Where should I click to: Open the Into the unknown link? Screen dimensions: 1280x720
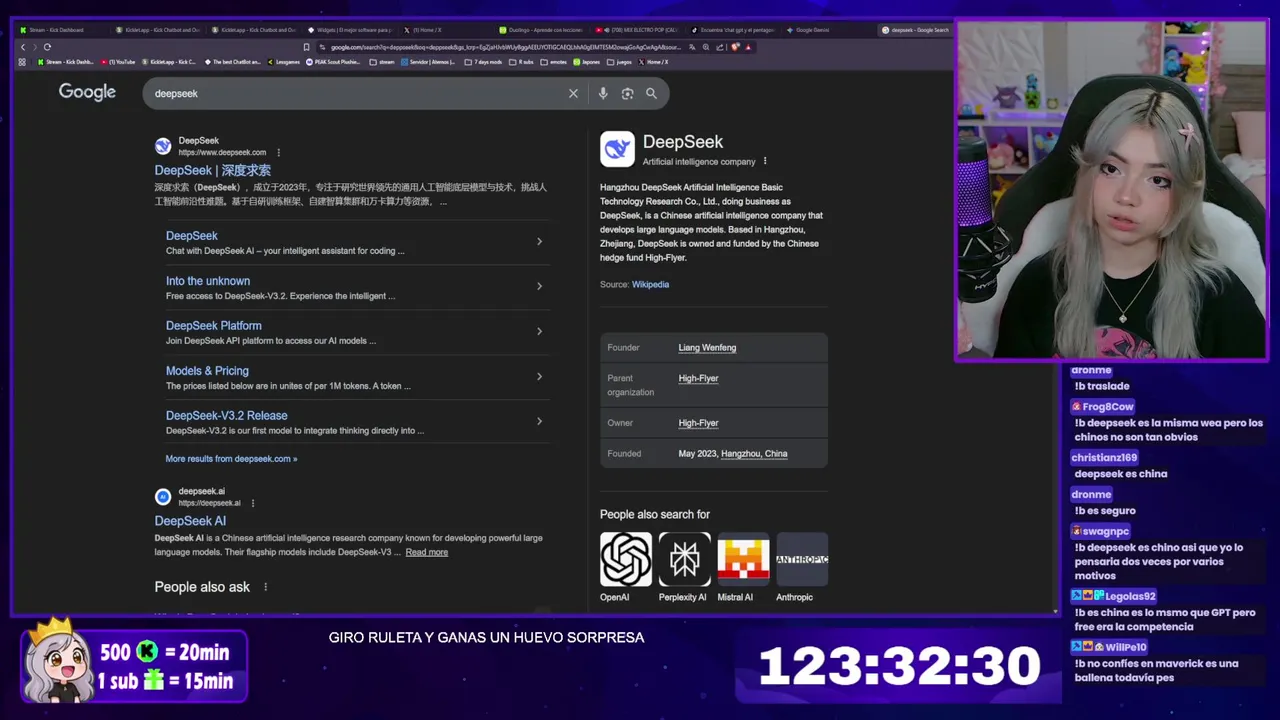(208, 281)
